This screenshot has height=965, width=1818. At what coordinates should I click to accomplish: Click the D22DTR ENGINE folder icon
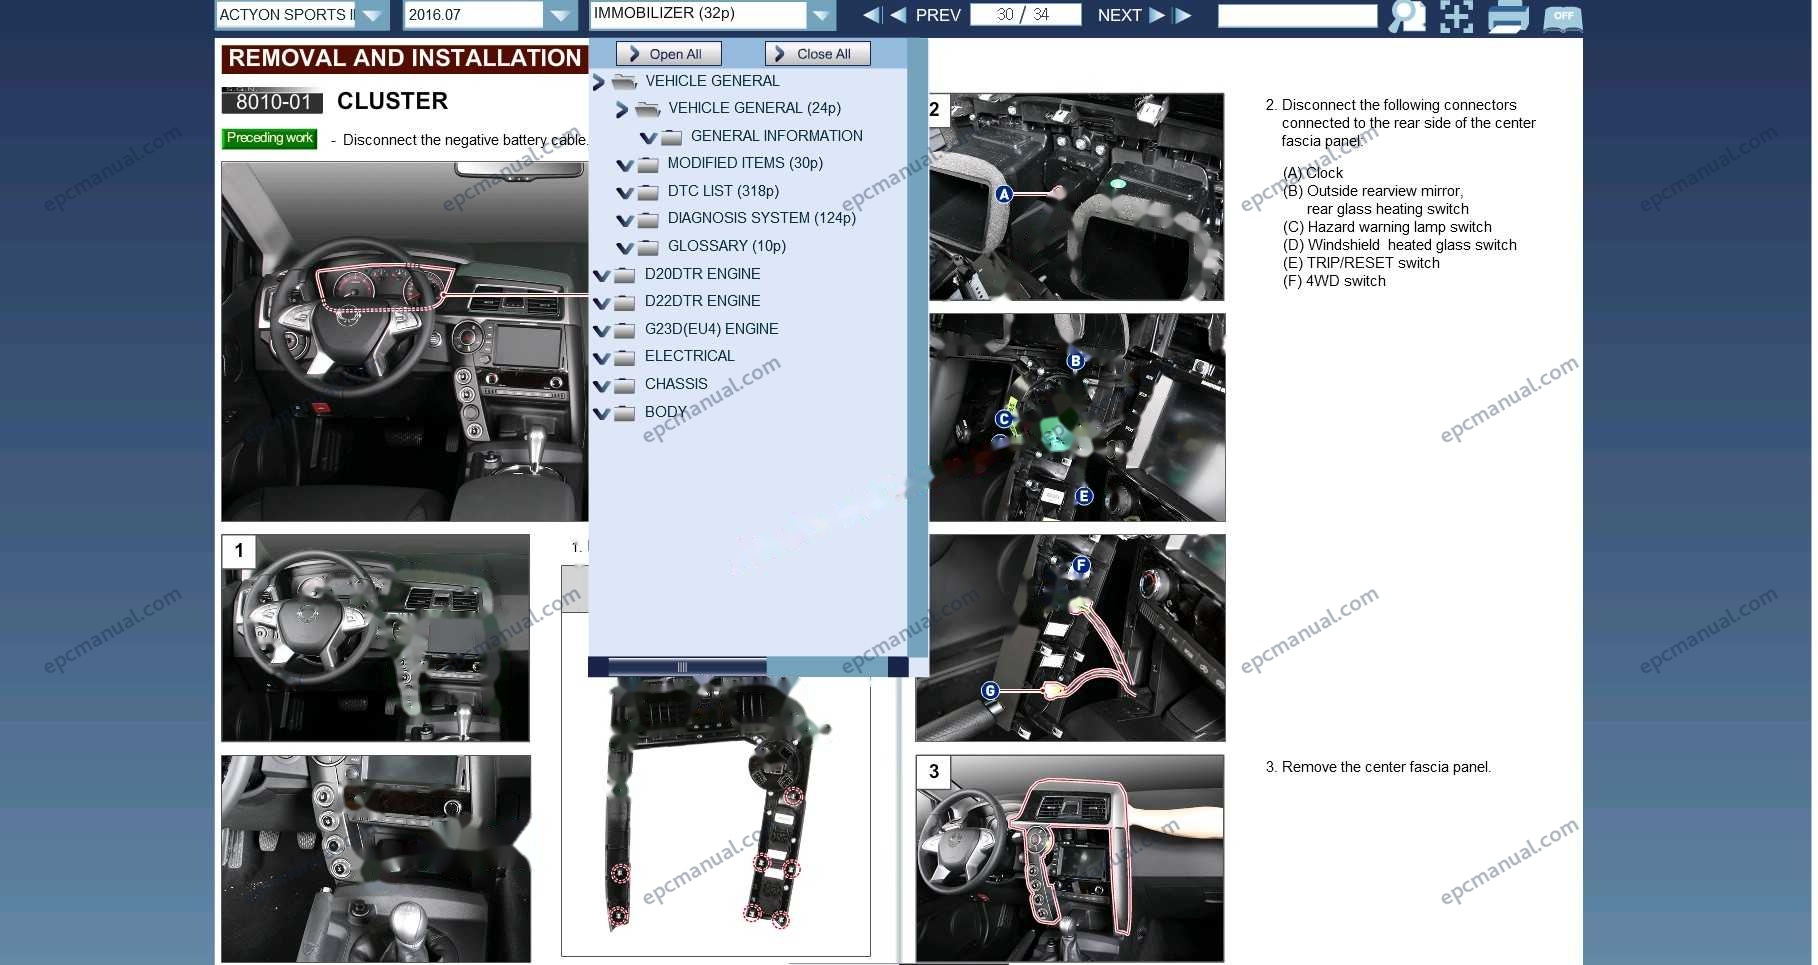625,302
